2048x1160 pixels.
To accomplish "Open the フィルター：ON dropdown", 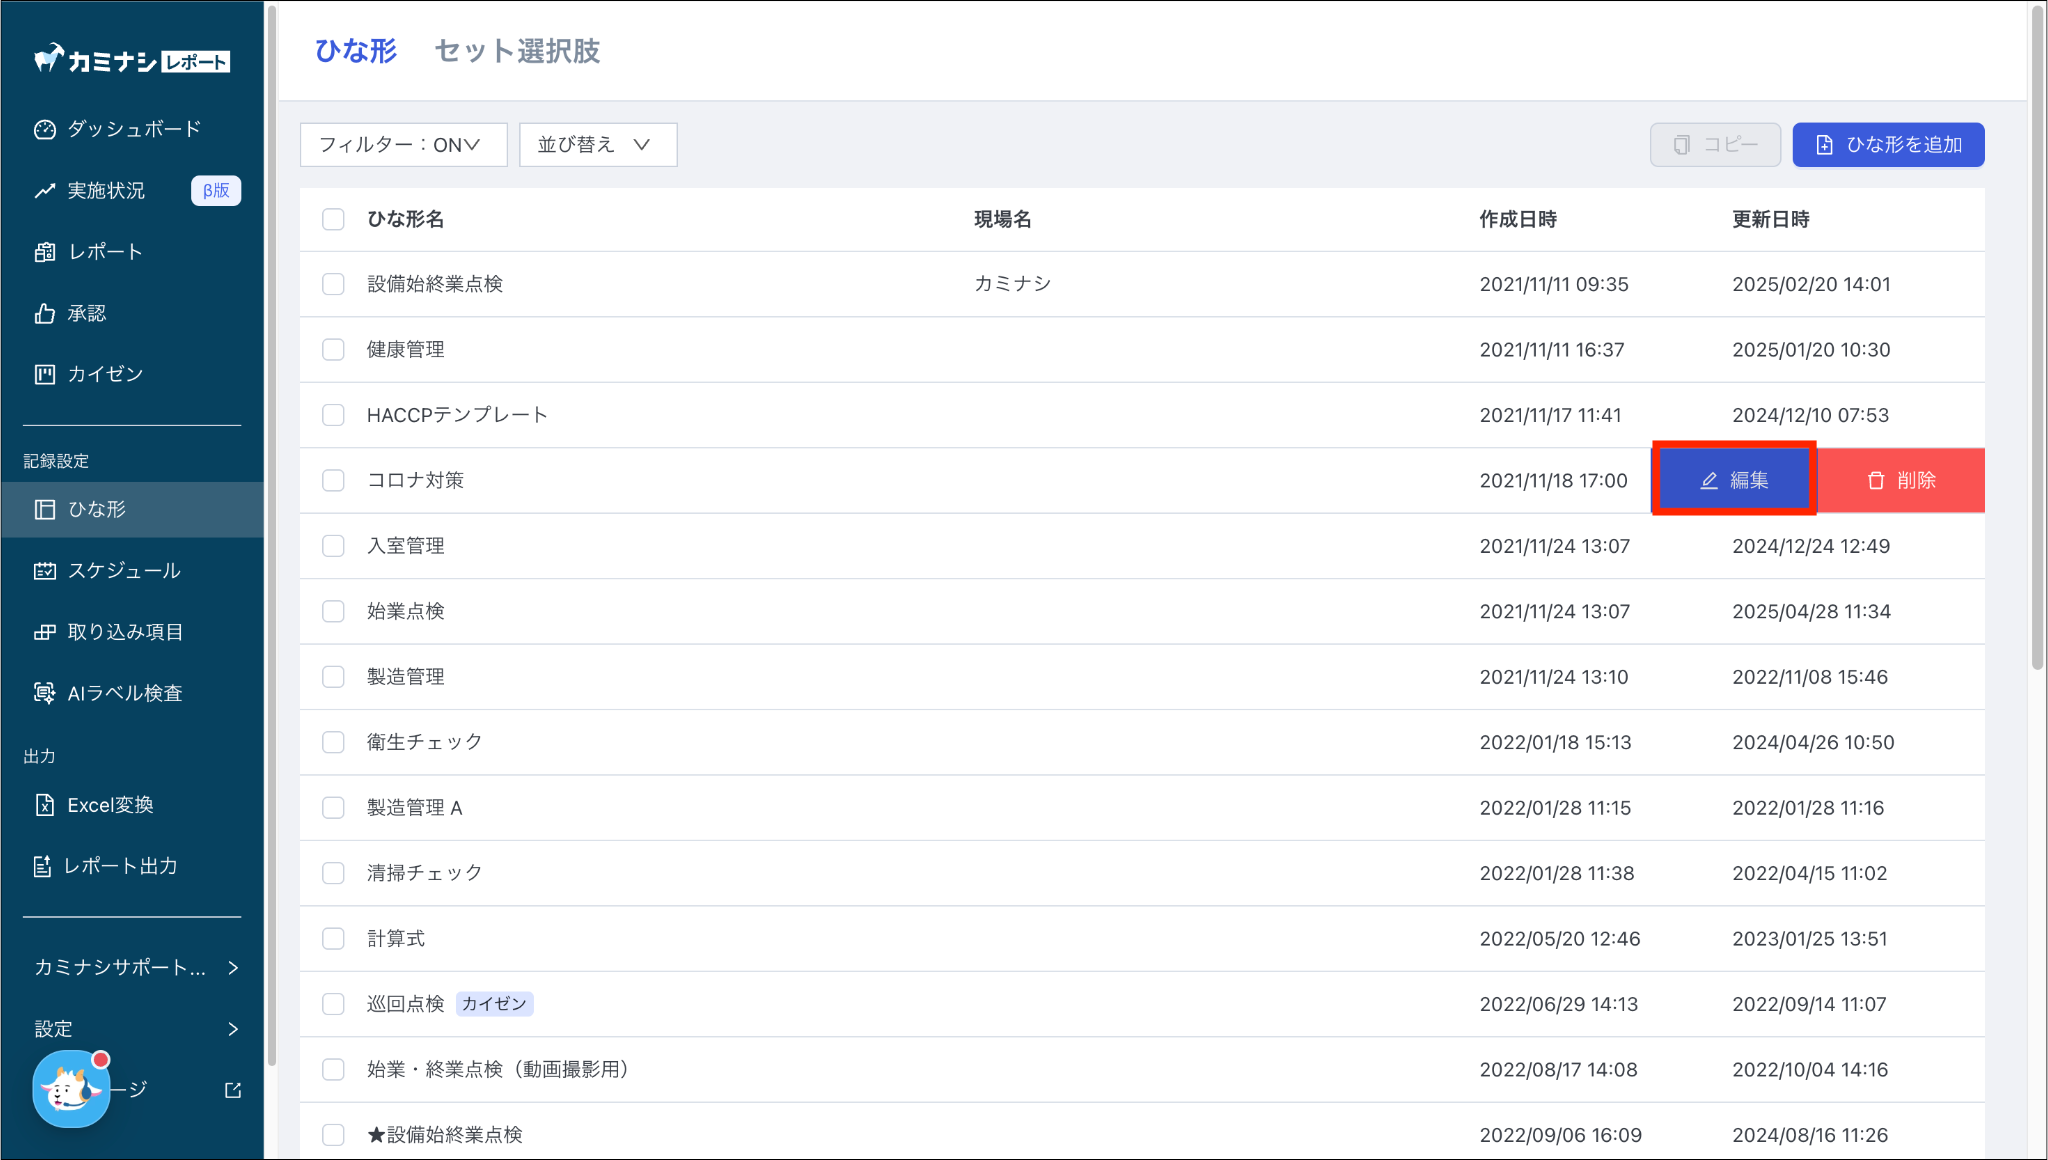I will click(402, 145).
